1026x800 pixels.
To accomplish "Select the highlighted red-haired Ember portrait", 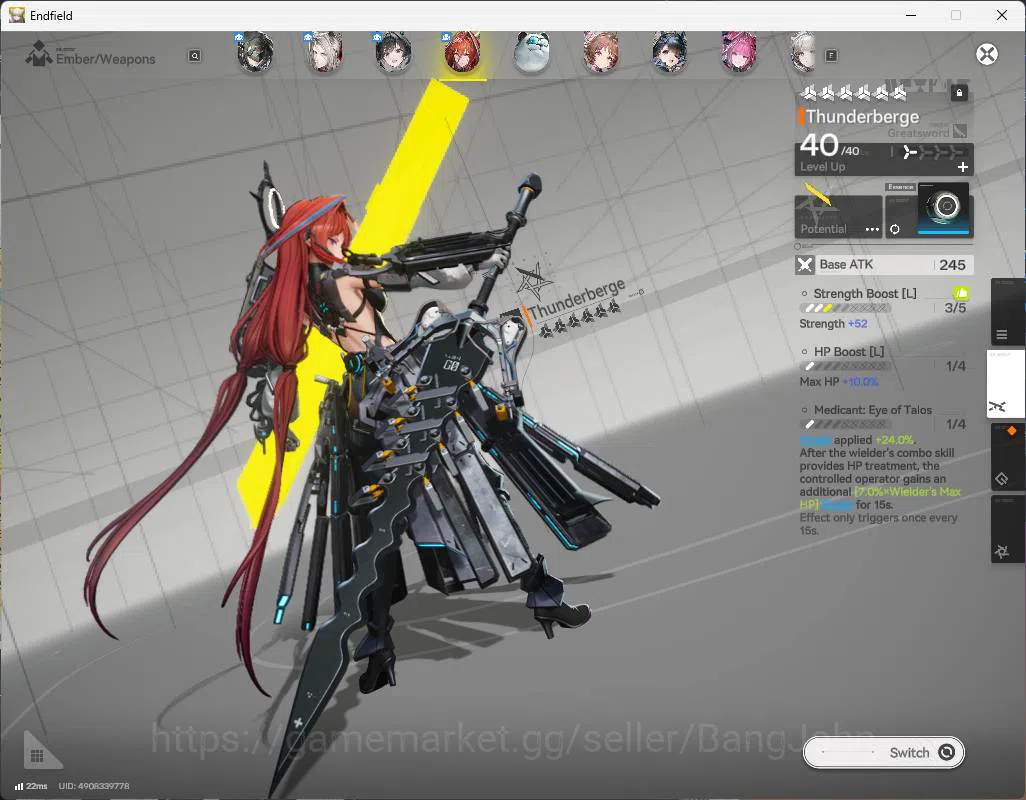I will click(463, 52).
